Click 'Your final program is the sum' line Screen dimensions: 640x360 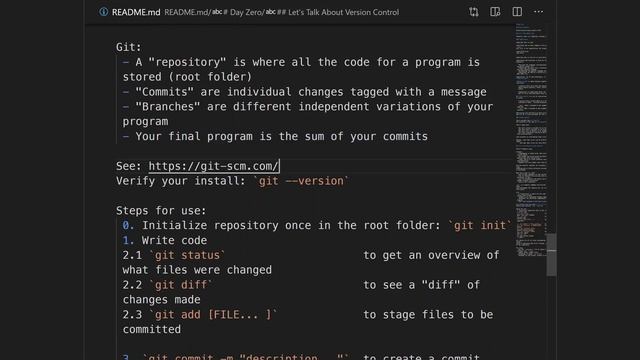tap(275, 136)
